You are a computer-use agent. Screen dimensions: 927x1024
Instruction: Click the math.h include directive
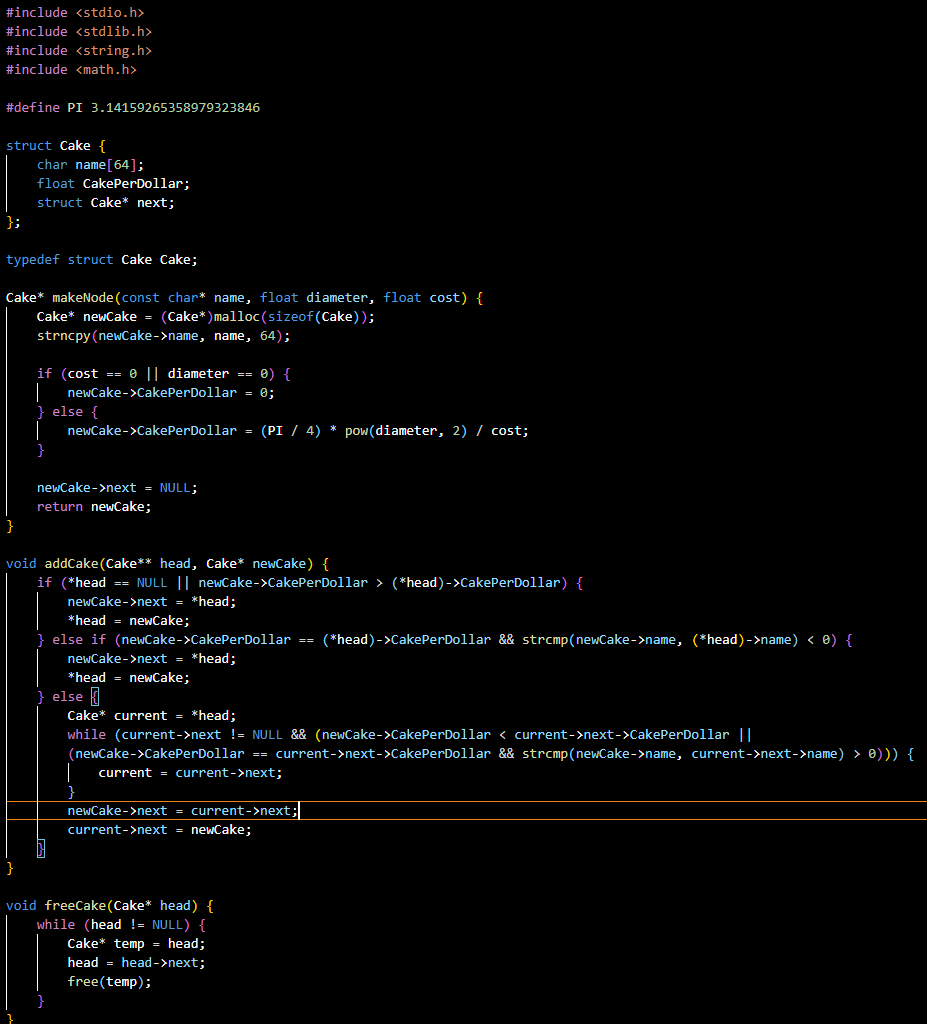(70, 69)
